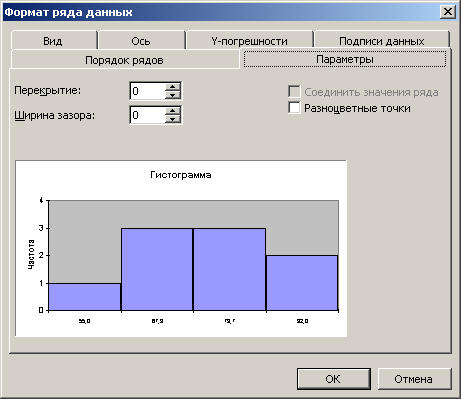Increase the Перекрытие value with up arrow
Screen dimensions: 461x399
[x=173, y=87]
